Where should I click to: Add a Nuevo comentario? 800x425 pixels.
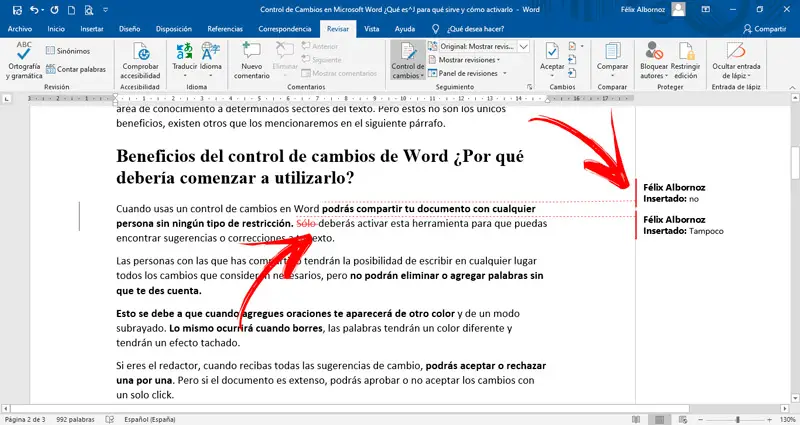(x=252, y=60)
